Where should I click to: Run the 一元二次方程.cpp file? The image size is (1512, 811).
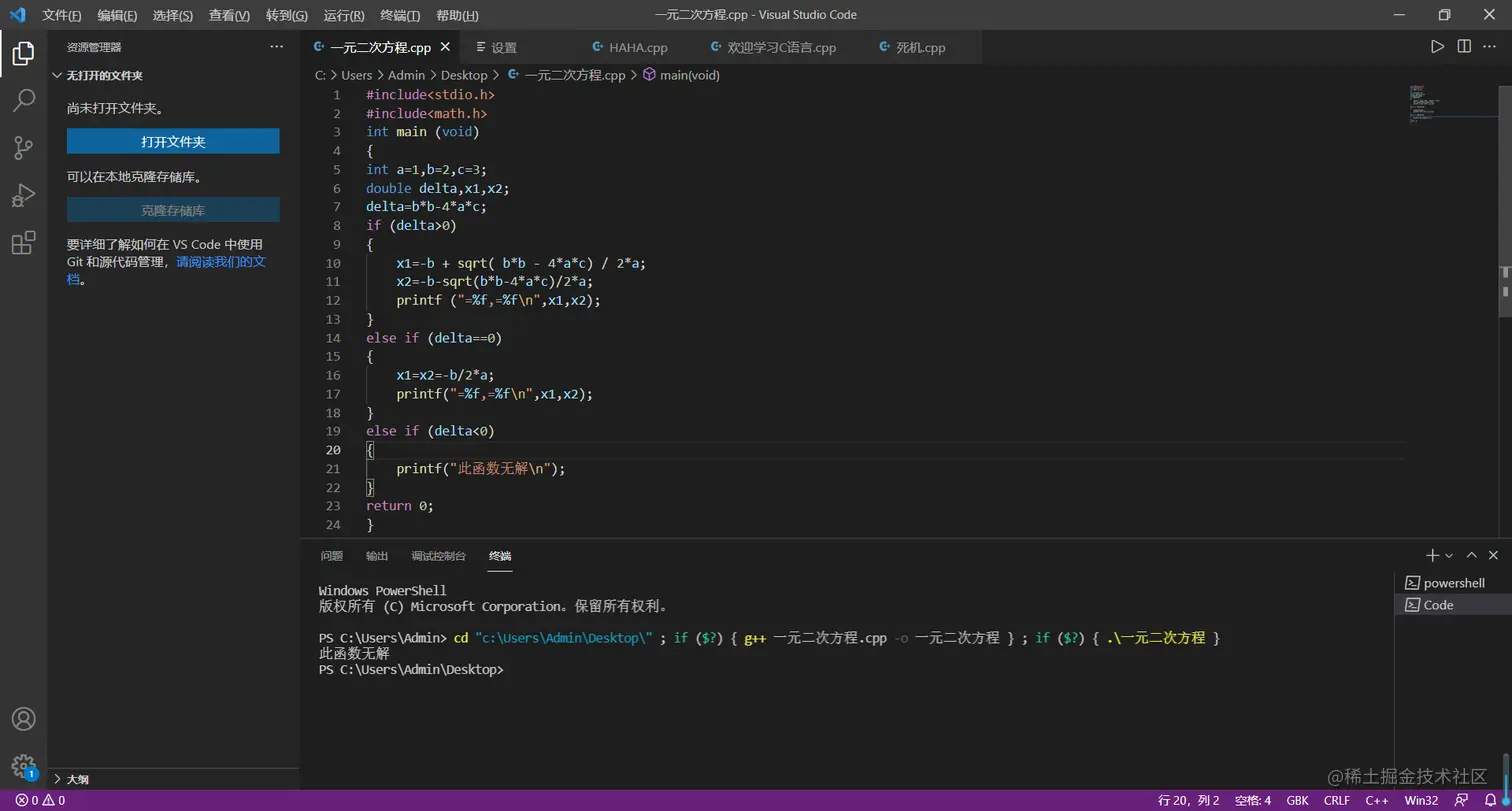click(1438, 46)
